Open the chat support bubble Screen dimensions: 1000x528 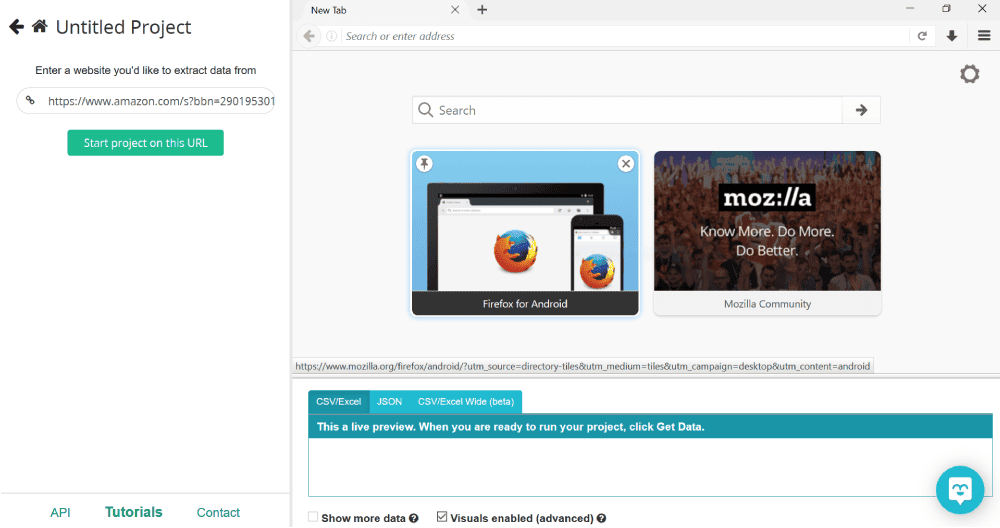(x=960, y=490)
